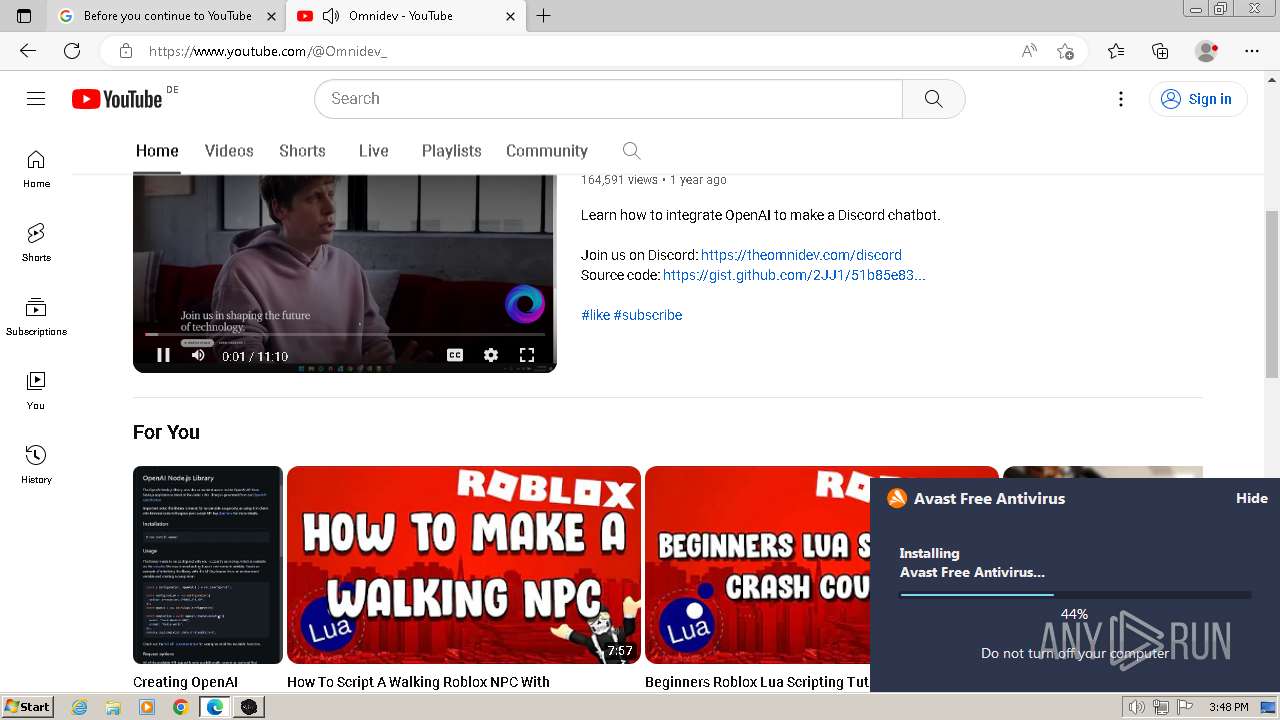
Task: Switch to the Videos tab
Action: (229, 151)
